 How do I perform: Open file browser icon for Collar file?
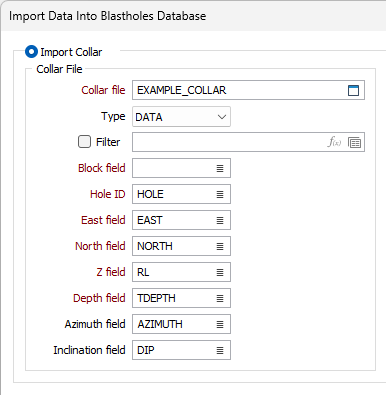point(353,90)
